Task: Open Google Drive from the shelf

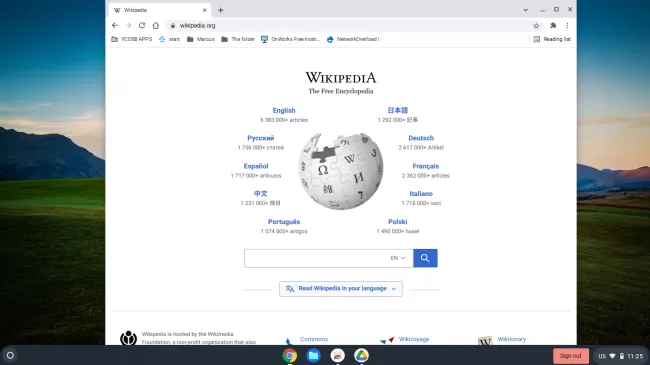Action: (x=361, y=355)
